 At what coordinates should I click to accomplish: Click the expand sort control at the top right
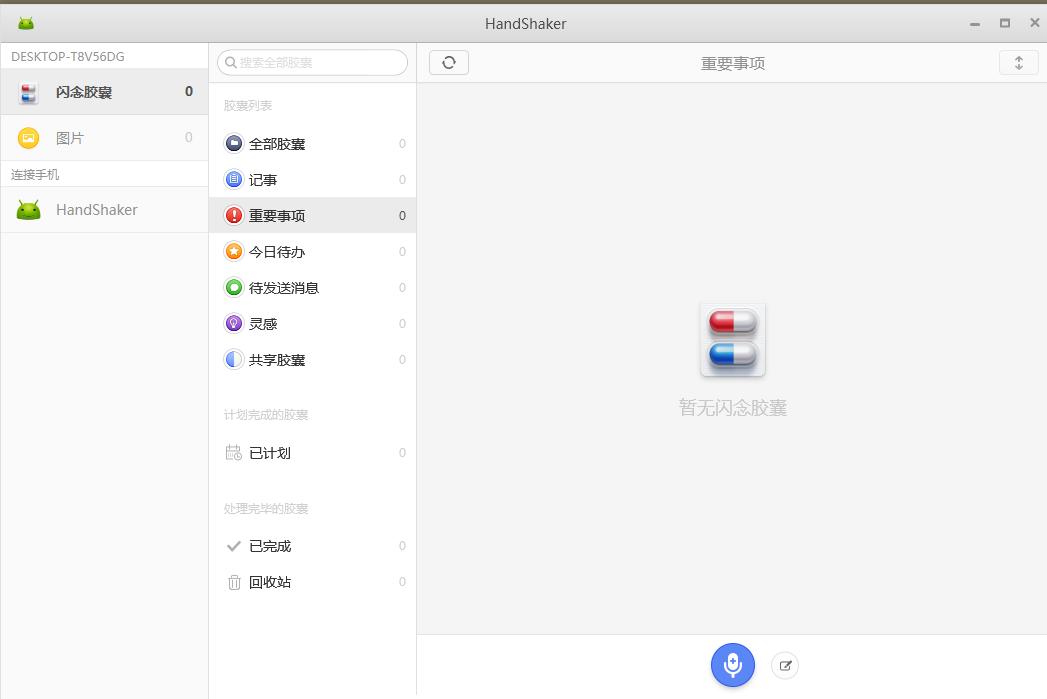(x=1018, y=62)
